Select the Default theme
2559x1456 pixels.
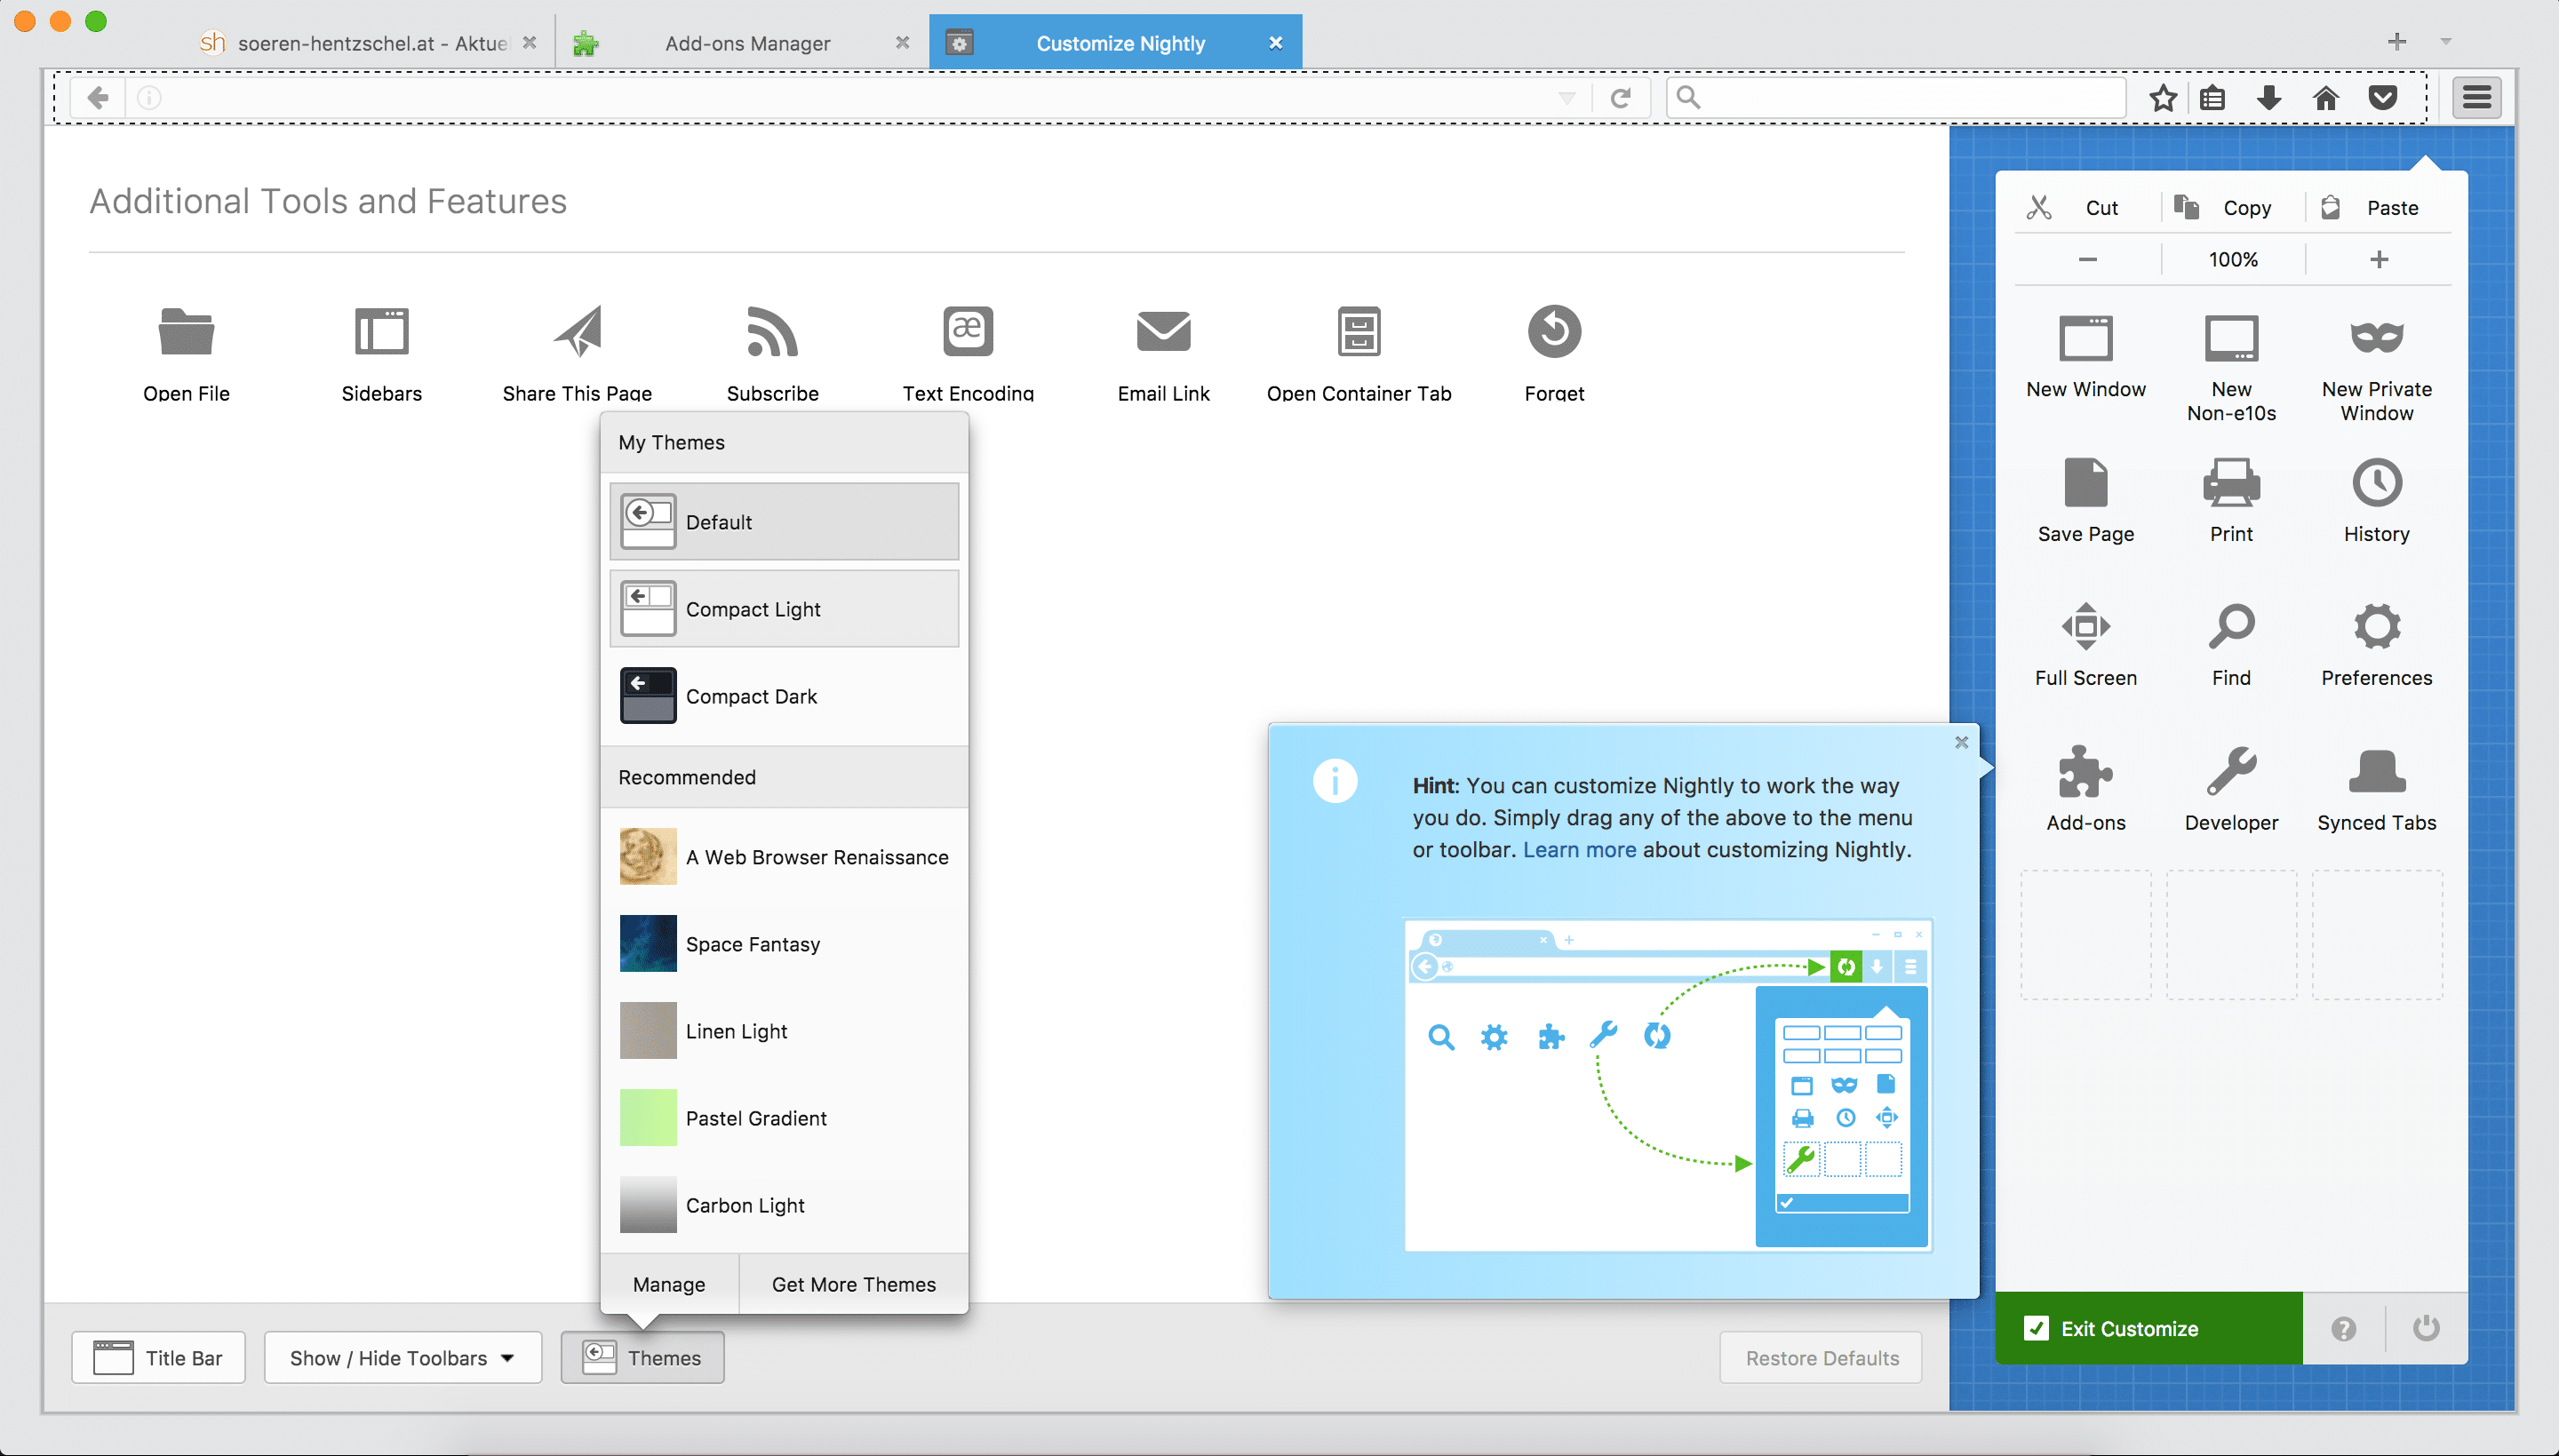[x=784, y=522]
